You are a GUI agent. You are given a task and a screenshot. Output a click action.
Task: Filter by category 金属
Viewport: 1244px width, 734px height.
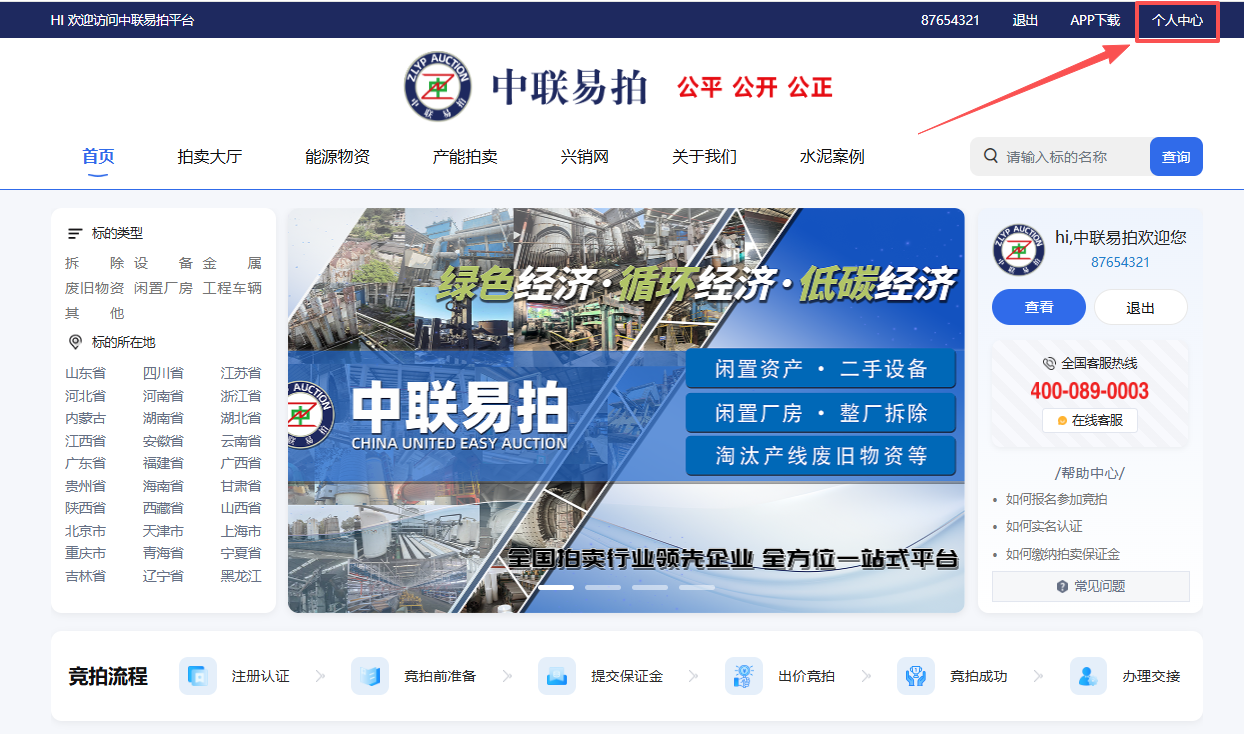(232, 263)
